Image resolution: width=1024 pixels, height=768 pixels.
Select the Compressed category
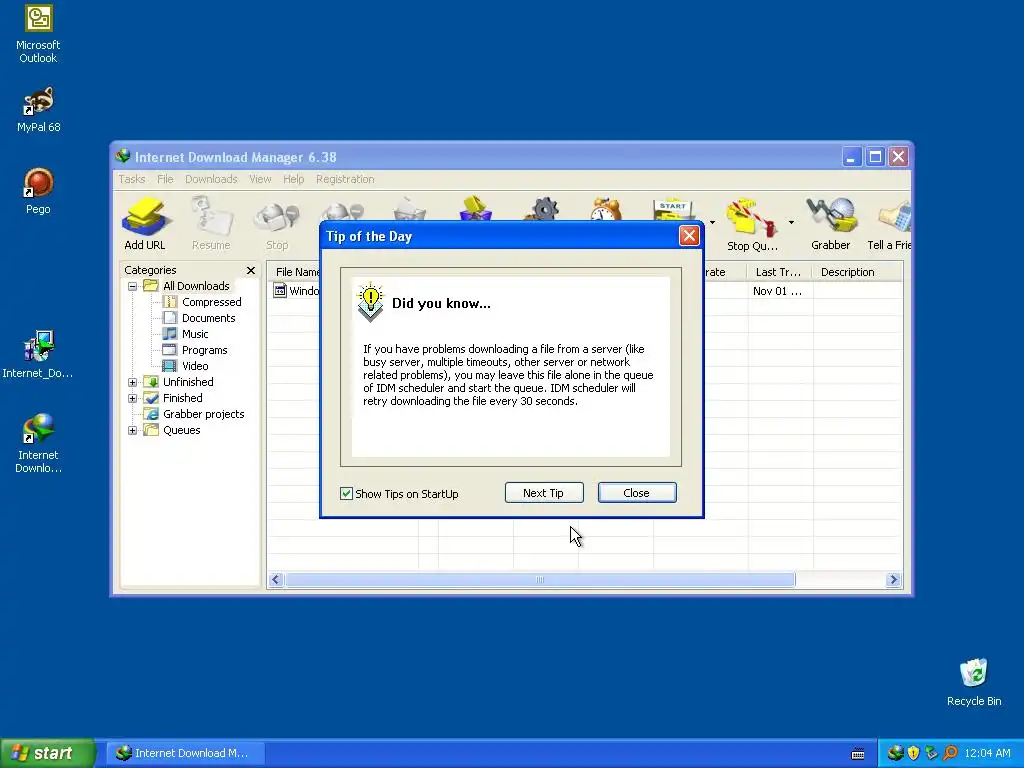pos(212,302)
